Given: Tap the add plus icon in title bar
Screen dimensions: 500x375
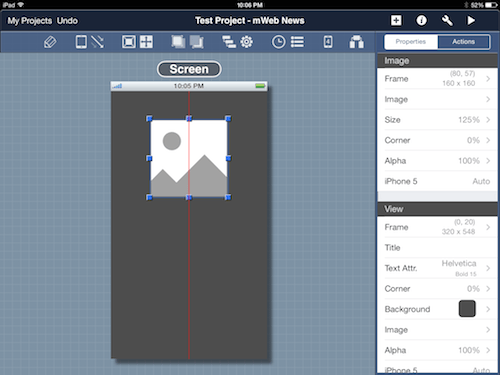Looking at the screenshot, I should coord(396,21).
